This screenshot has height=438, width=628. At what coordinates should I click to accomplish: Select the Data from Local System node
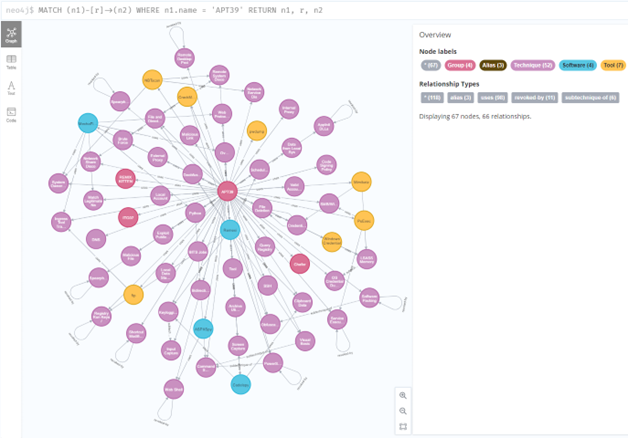292,148
